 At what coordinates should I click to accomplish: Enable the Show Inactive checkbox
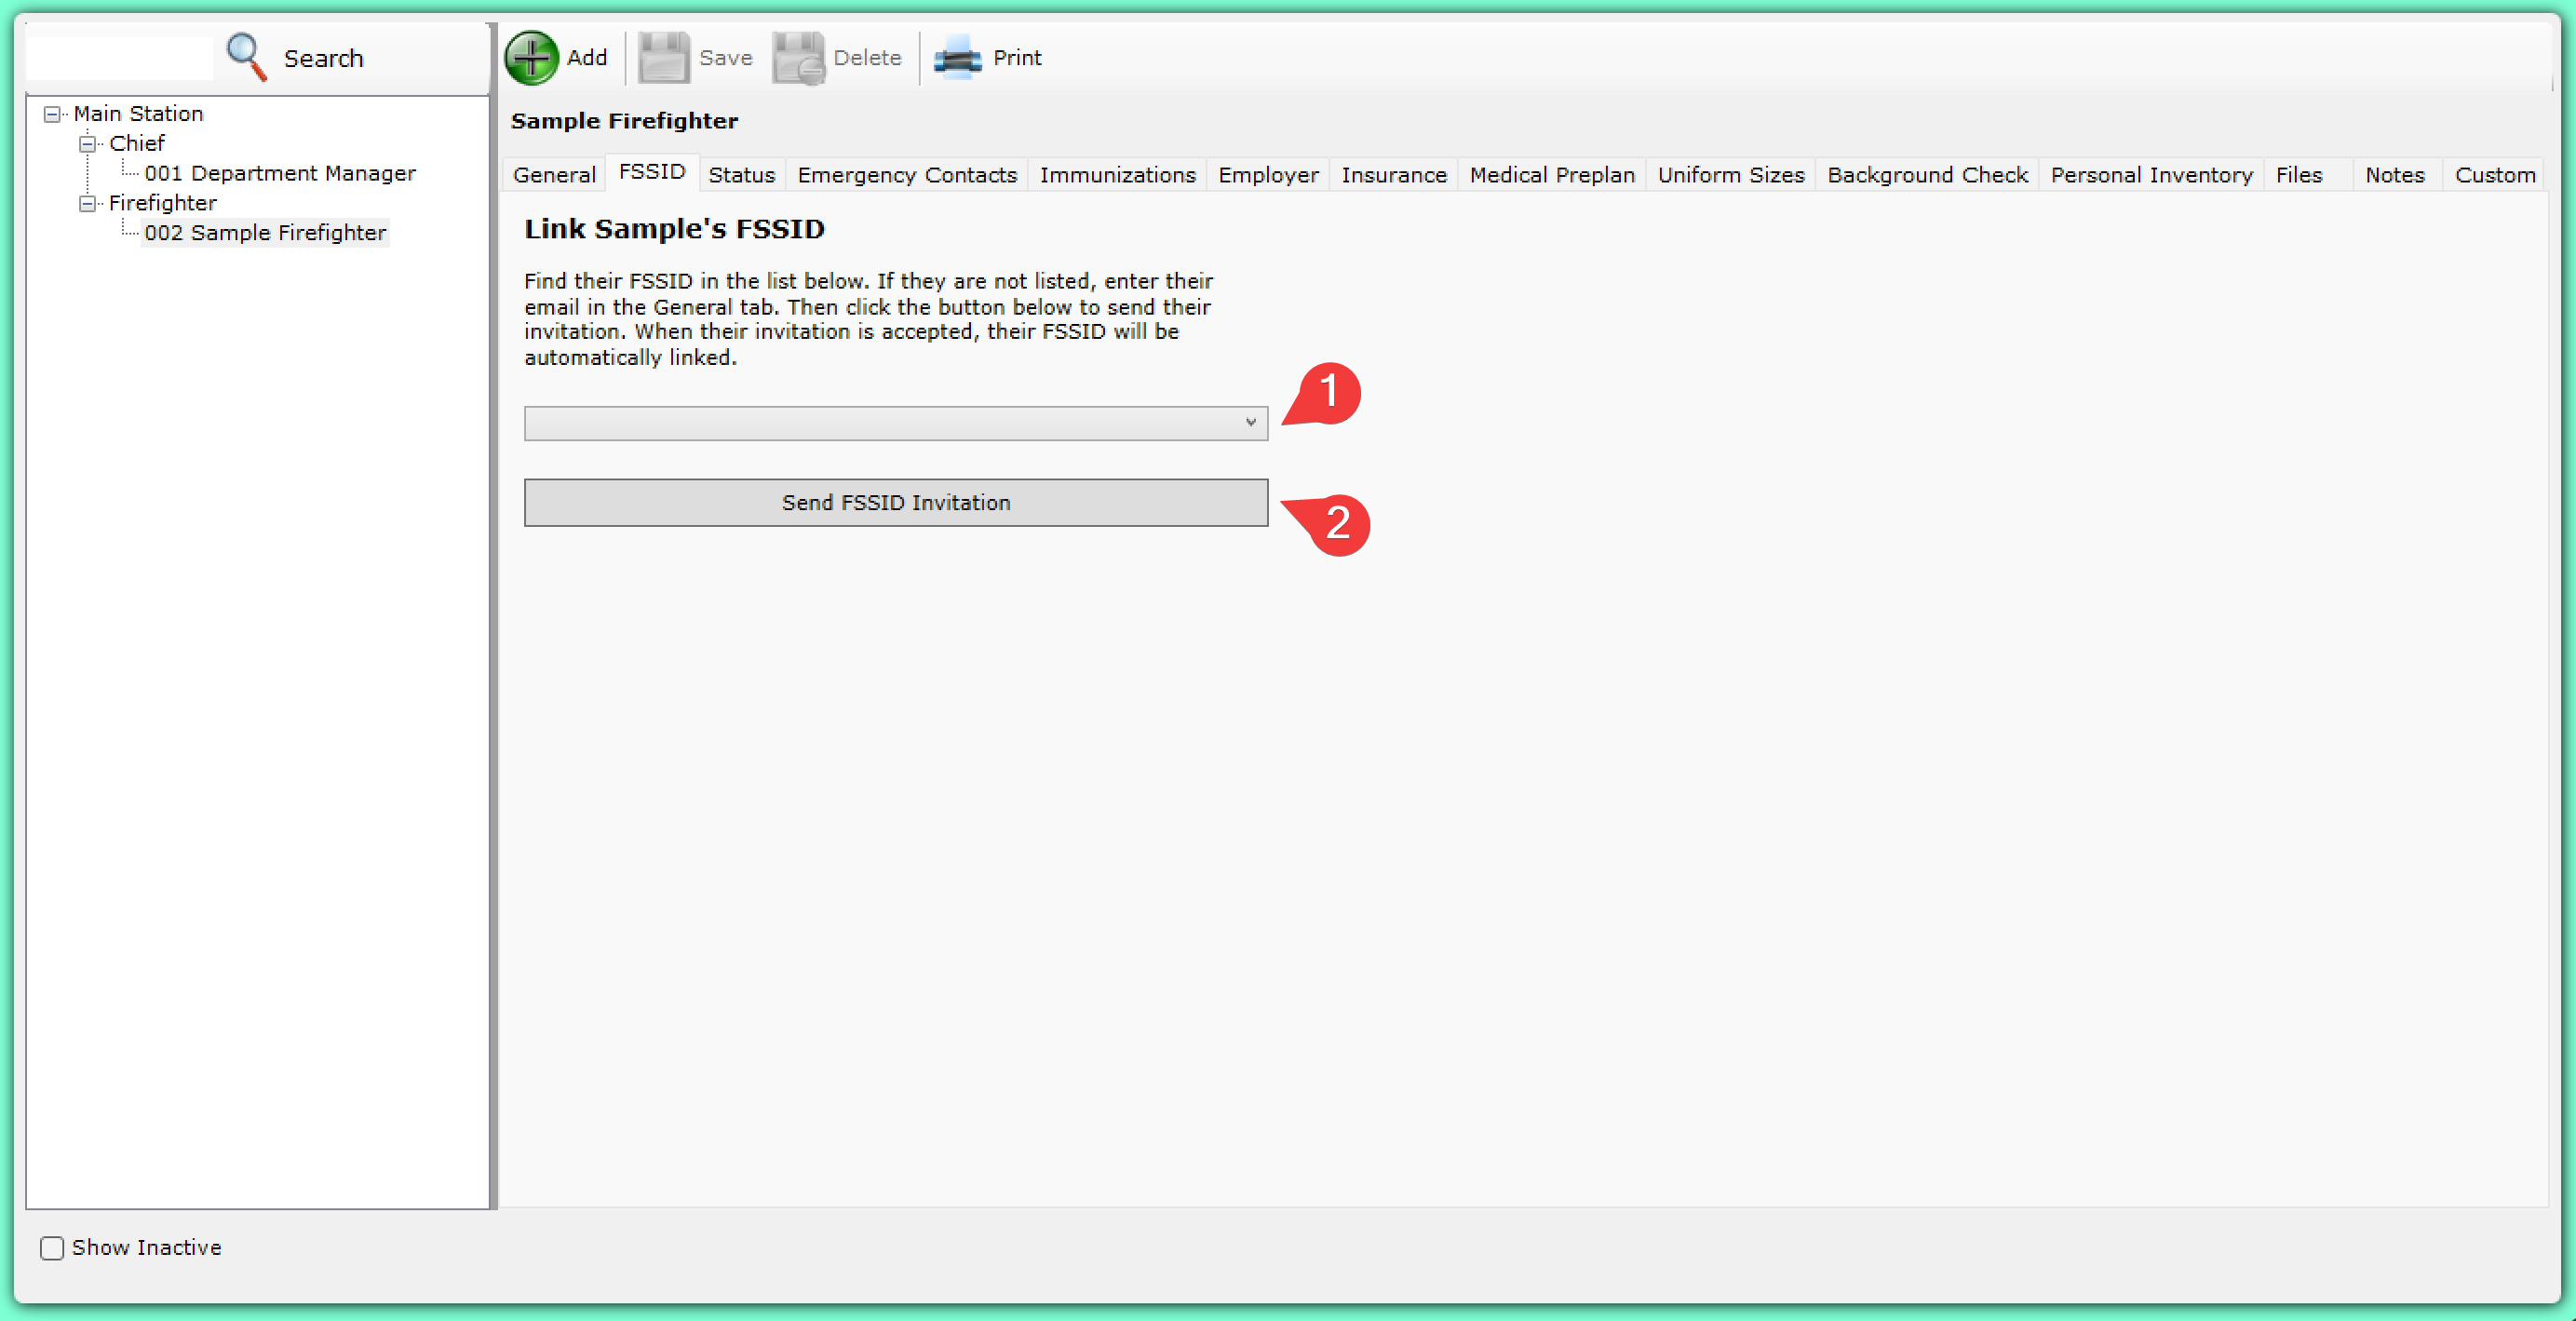[x=52, y=1247]
